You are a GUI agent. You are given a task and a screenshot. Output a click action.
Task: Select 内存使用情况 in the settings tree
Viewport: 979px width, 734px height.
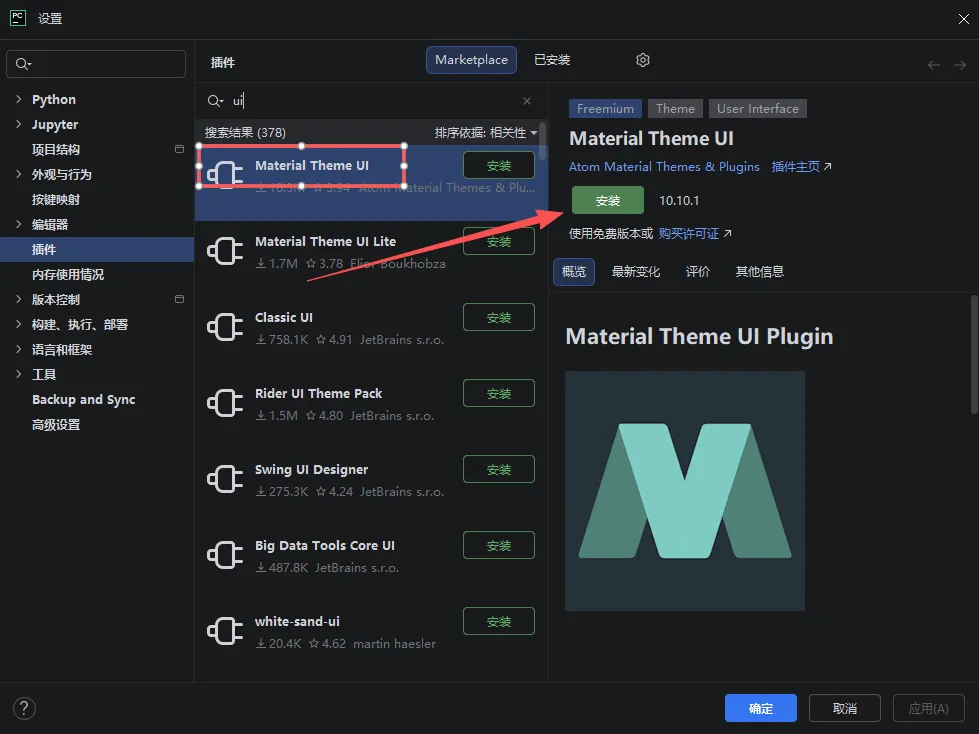coord(68,275)
